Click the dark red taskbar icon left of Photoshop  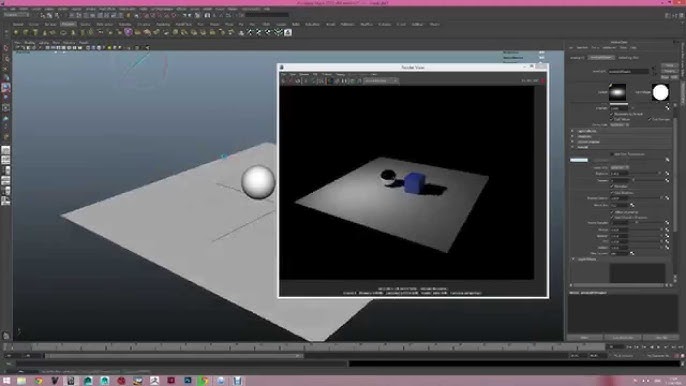pyautogui.click(x=171, y=381)
